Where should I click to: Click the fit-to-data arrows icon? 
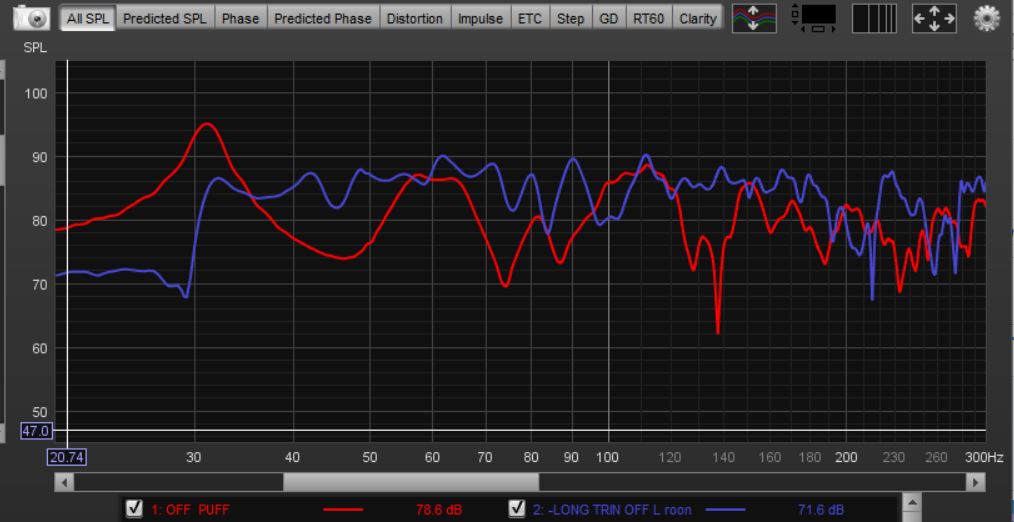tap(934, 18)
